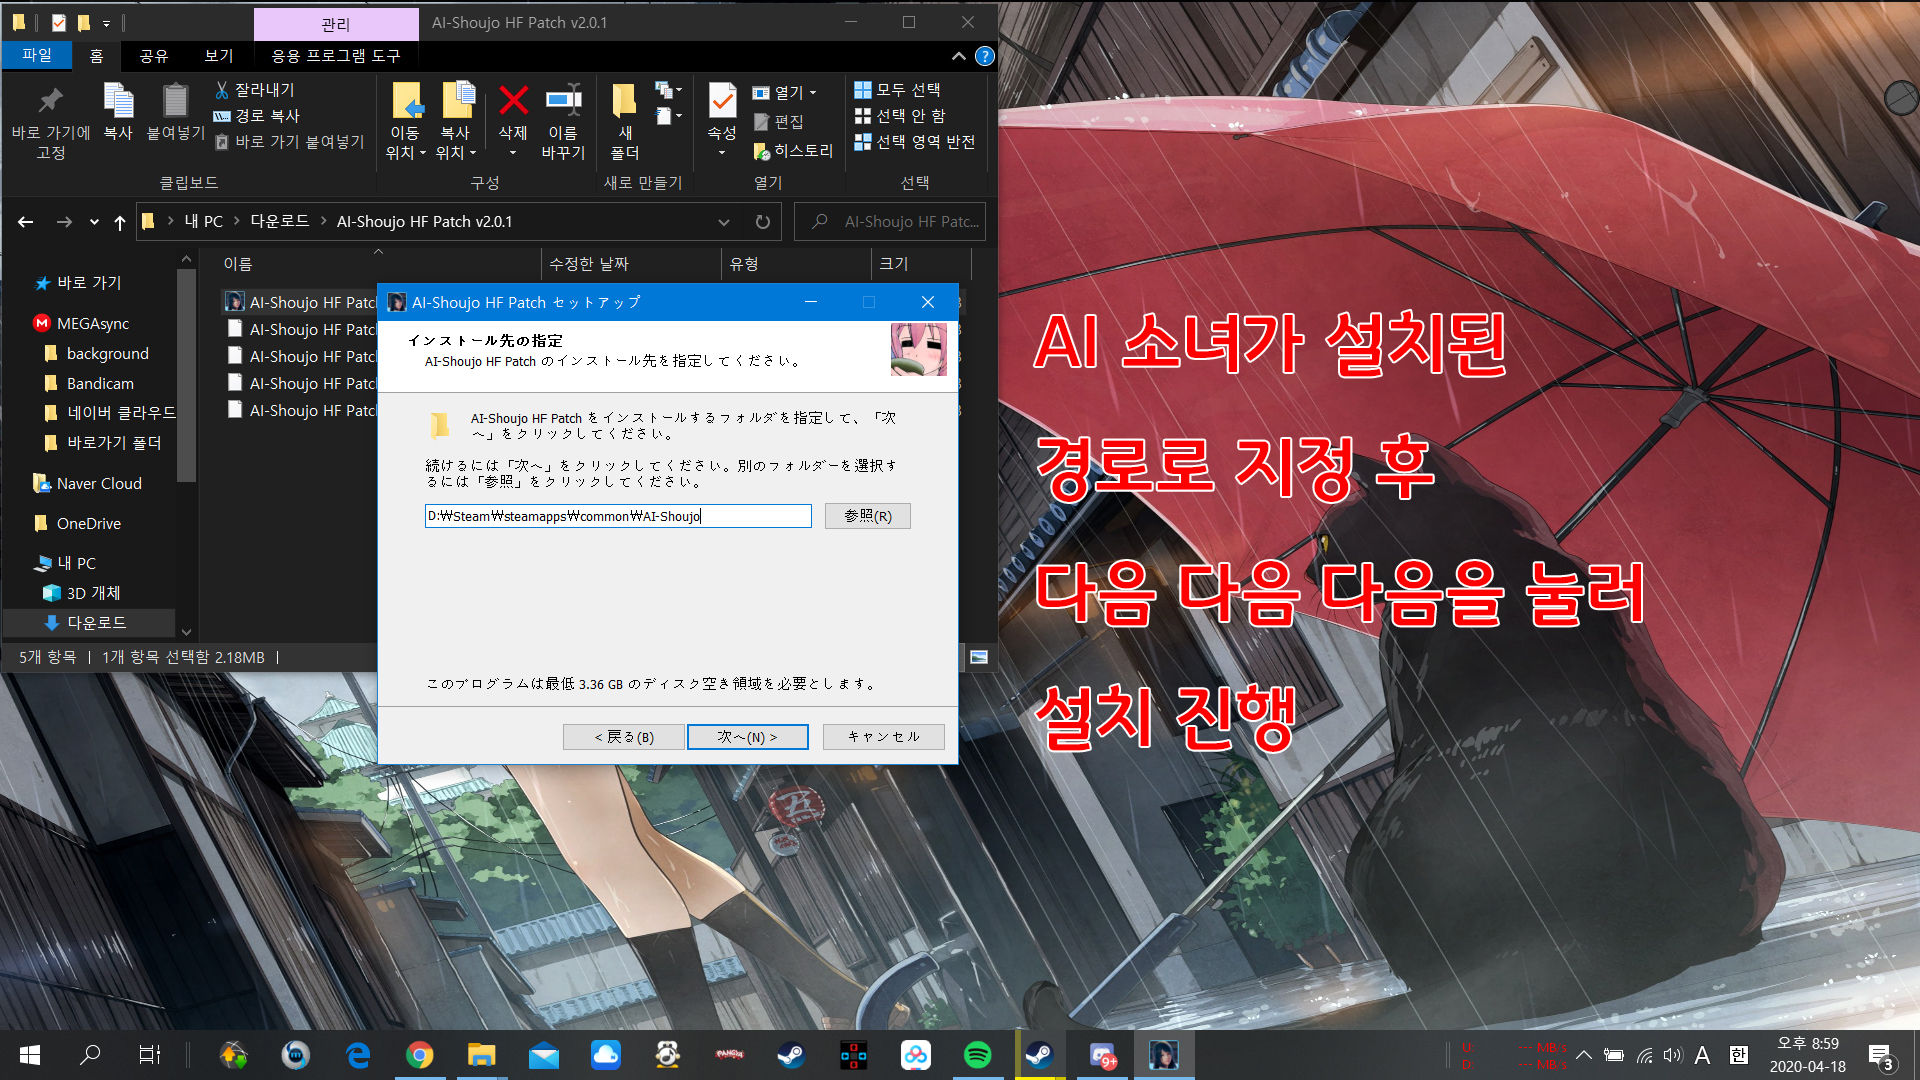This screenshot has height=1080, width=1920.
Task: Open the Mail app from the taskbar
Action: [544, 1055]
